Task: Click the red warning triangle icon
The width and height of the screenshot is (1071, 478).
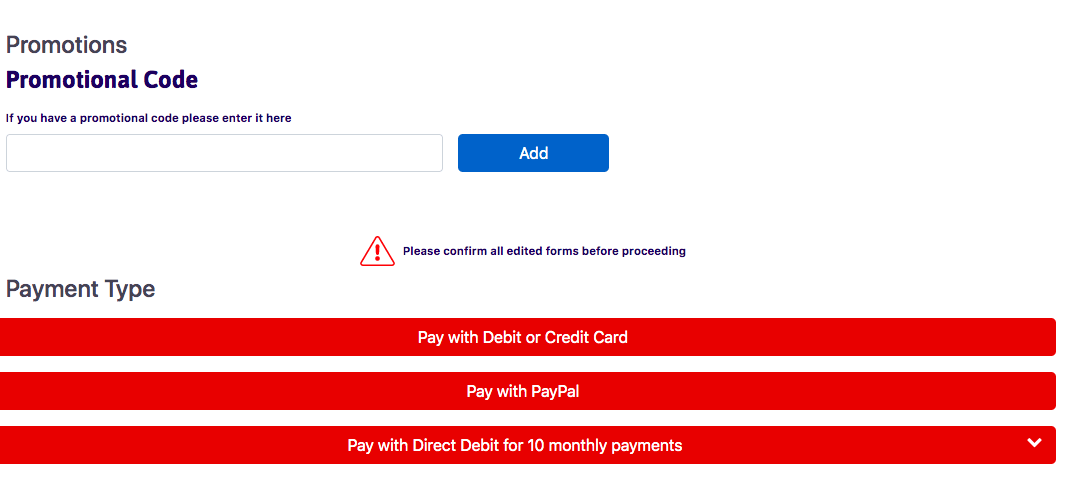Action: pyautogui.click(x=377, y=251)
